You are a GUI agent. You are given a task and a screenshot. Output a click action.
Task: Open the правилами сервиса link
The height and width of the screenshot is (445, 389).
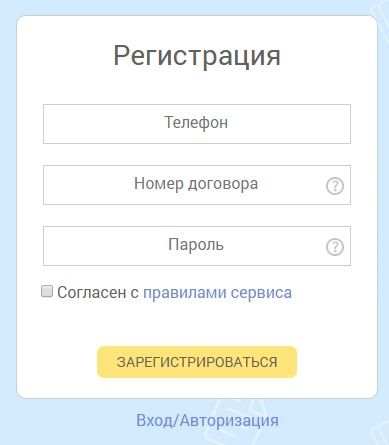(x=217, y=293)
